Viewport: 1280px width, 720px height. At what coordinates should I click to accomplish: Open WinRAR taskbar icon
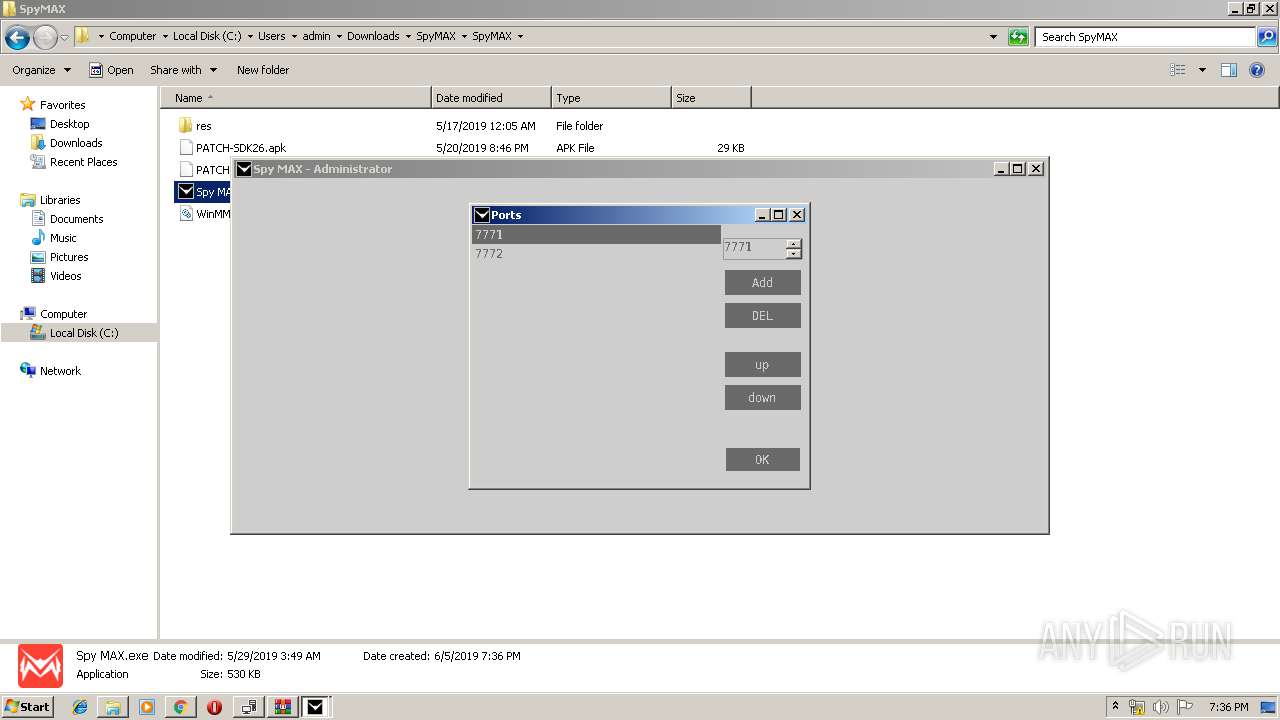click(x=283, y=707)
